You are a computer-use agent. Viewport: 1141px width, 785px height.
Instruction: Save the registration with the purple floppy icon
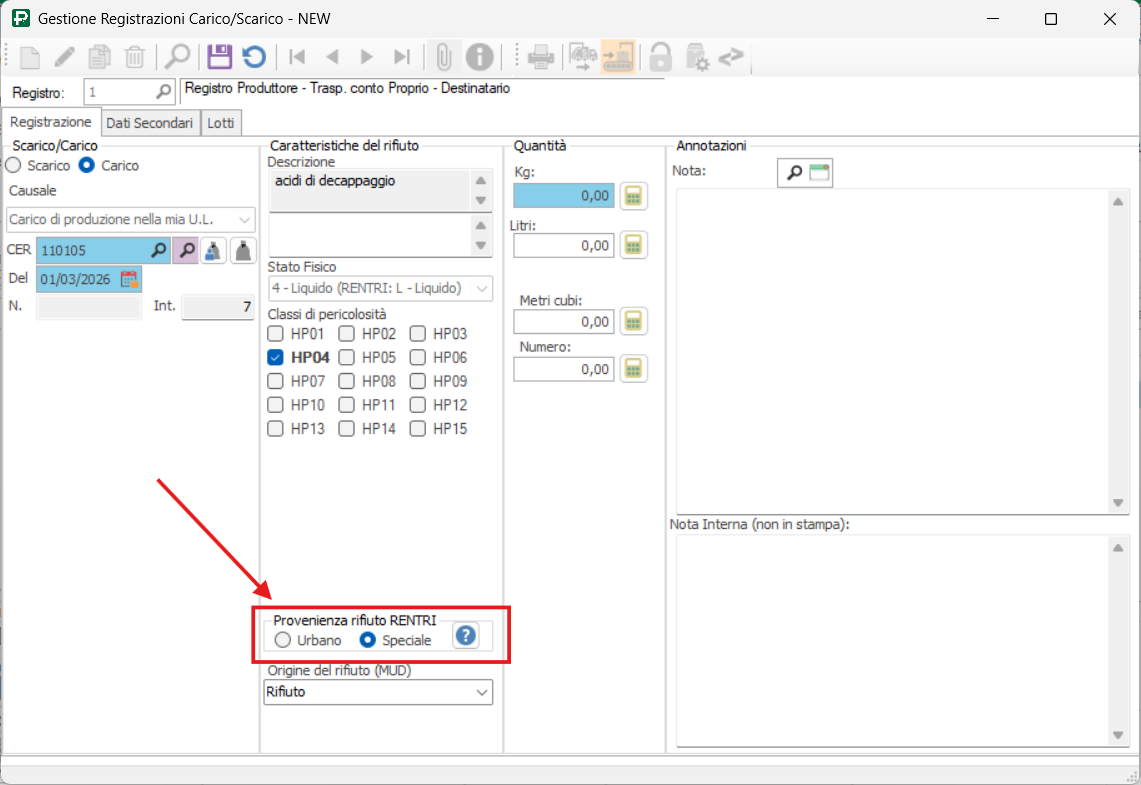(x=219, y=57)
